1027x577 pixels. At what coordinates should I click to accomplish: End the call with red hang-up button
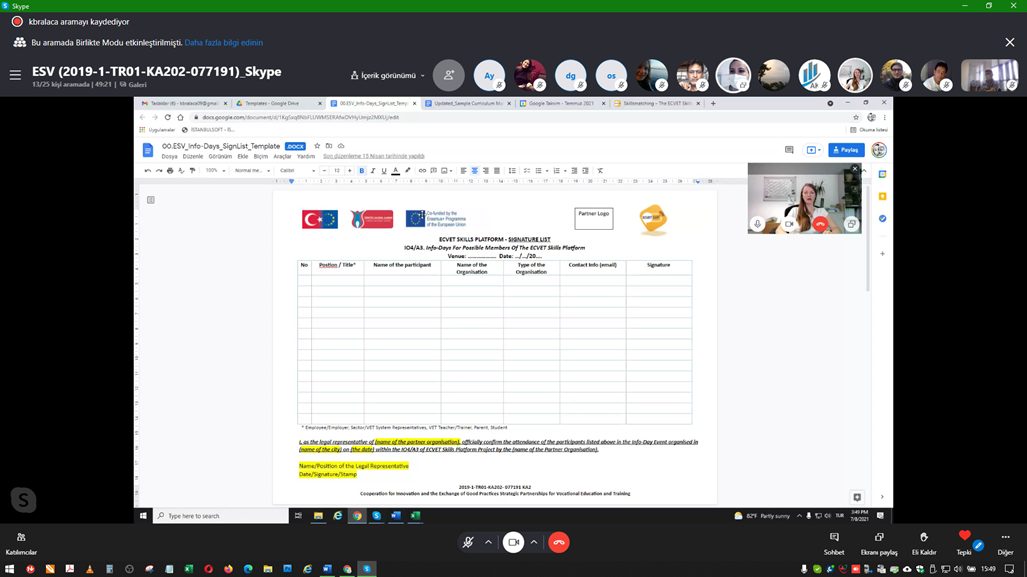559,542
